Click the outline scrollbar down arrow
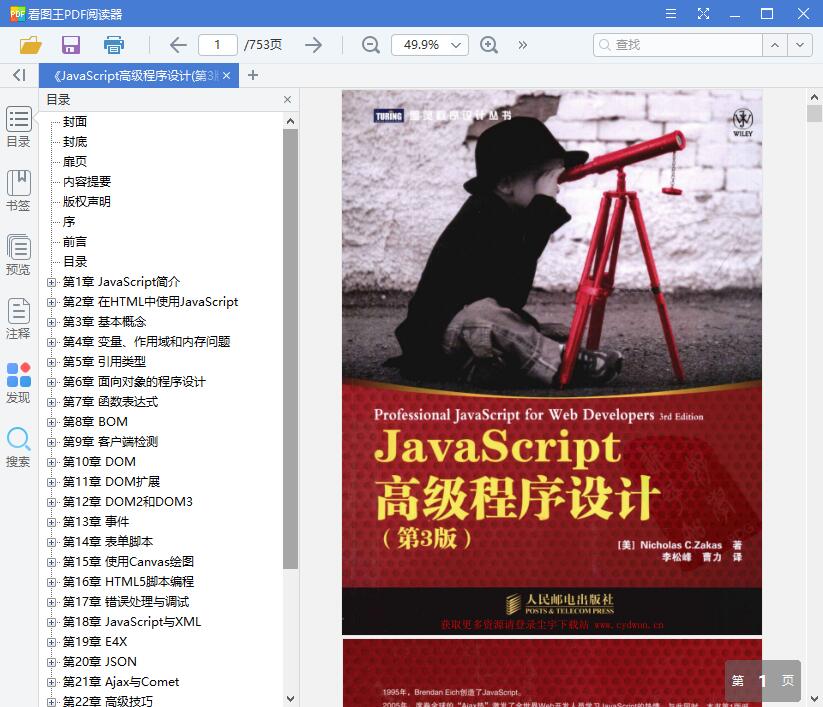Screen dimensions: 823x707 point(290,699)
